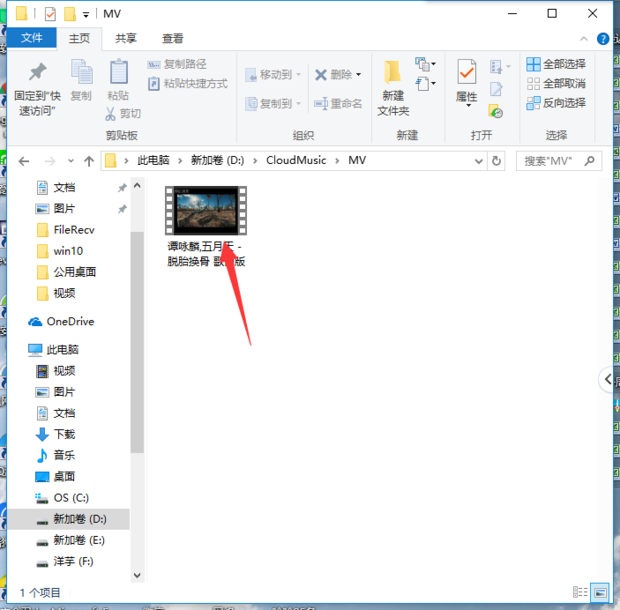The height and width of the screenshot is (610, 620).
Task: Click the search magnifier icon
Action: coord(589,161)
